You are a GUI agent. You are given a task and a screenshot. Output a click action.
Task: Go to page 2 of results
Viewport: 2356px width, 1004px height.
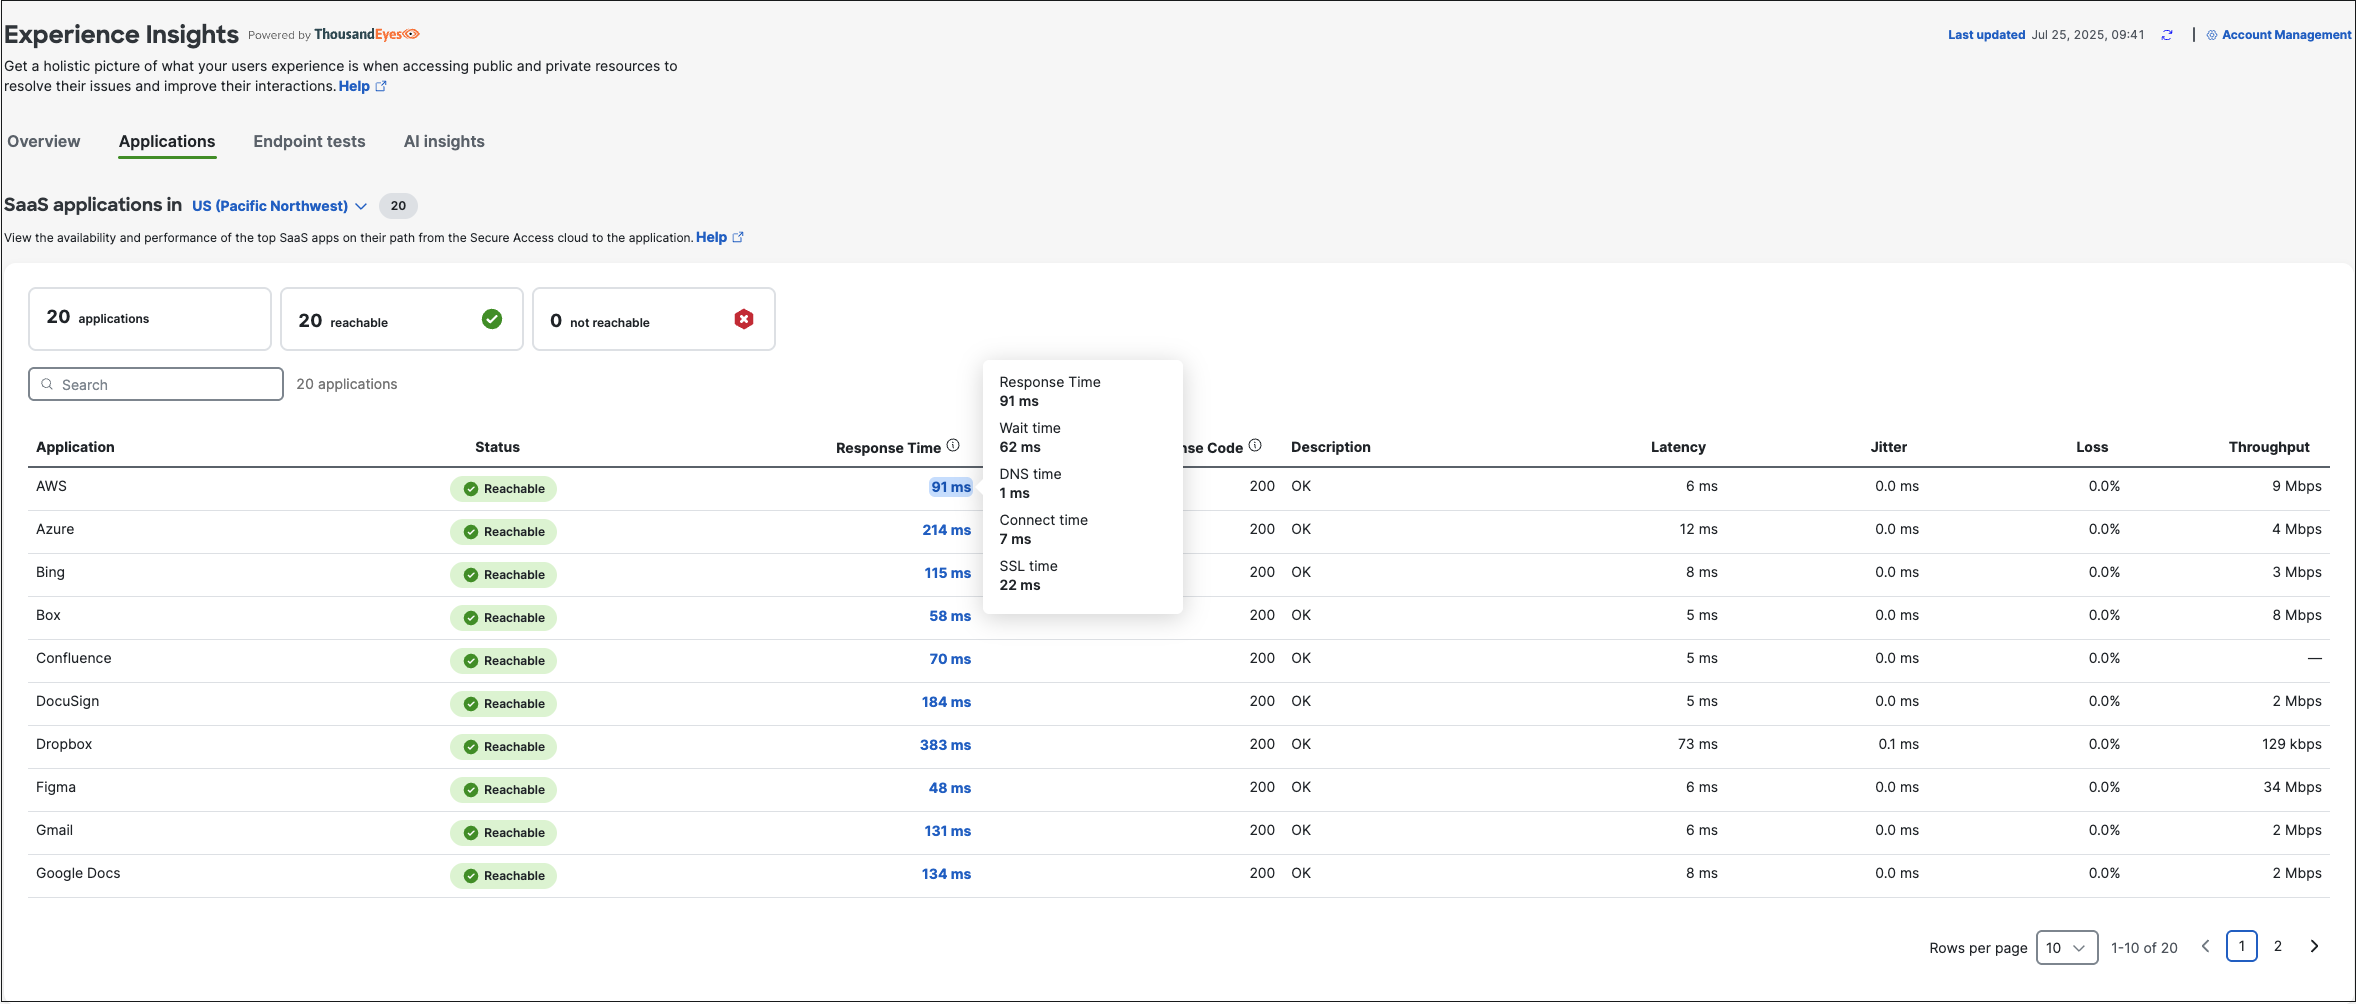pos(2278,946)
